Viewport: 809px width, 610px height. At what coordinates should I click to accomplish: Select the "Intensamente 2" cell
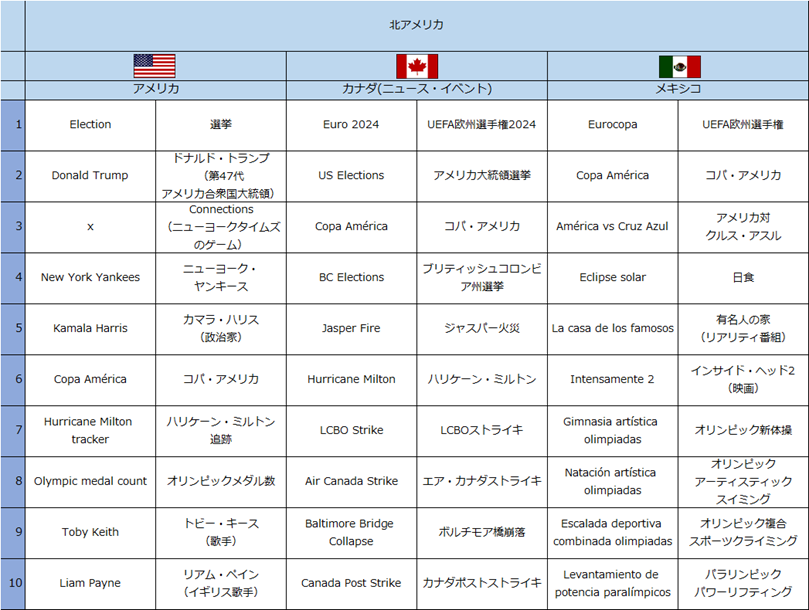(612, 379)
